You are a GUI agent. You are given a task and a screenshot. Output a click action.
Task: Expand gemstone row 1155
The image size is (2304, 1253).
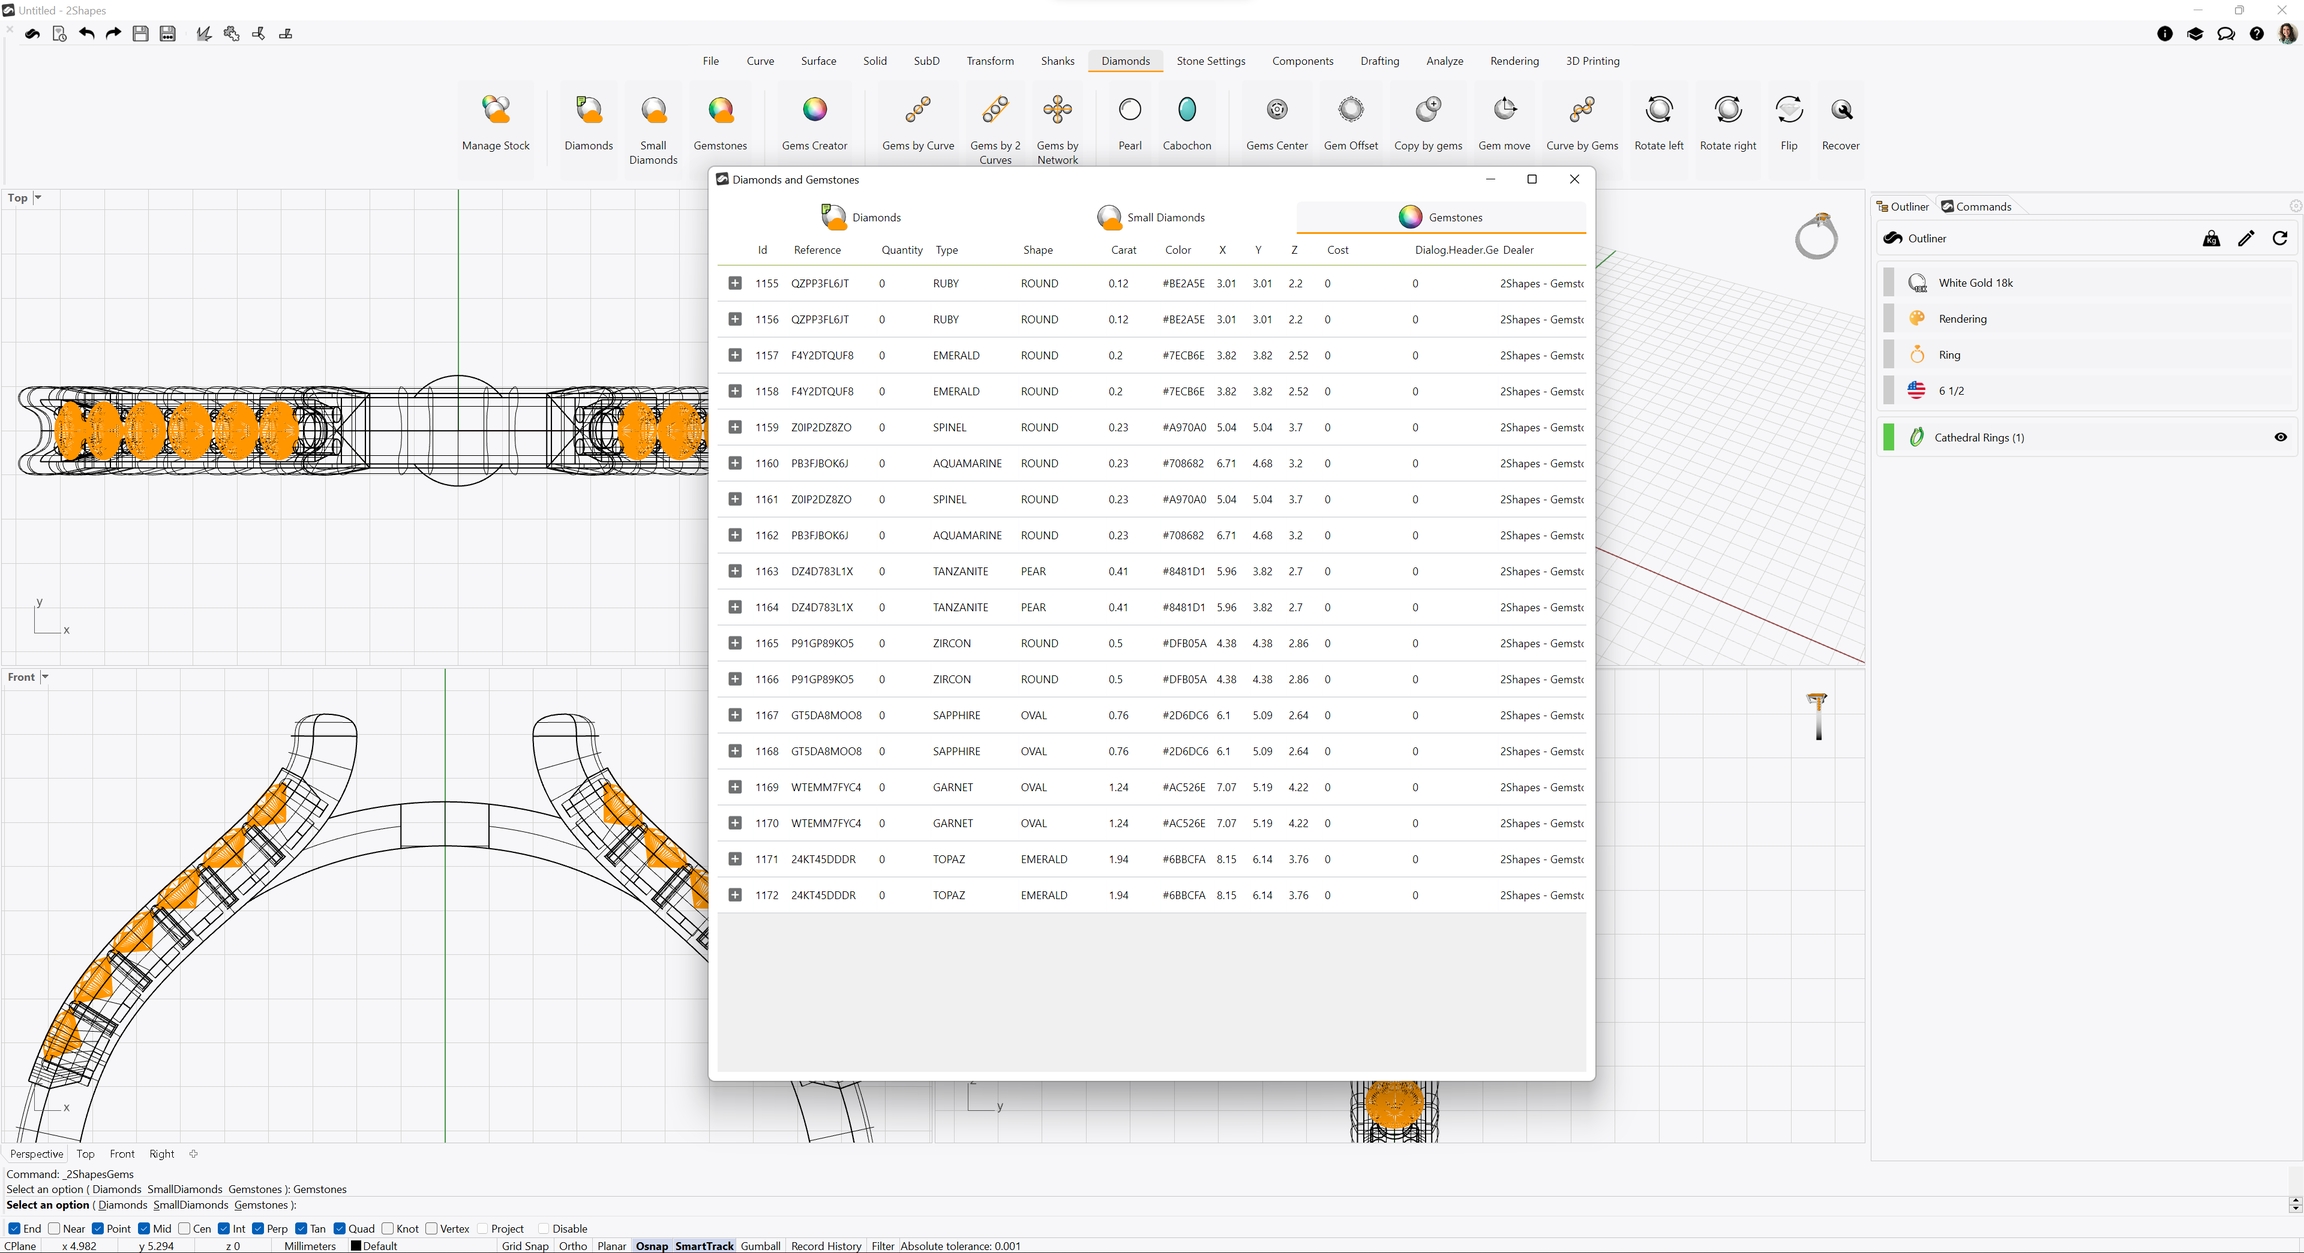pyautogui.click(x=735, y=284)
